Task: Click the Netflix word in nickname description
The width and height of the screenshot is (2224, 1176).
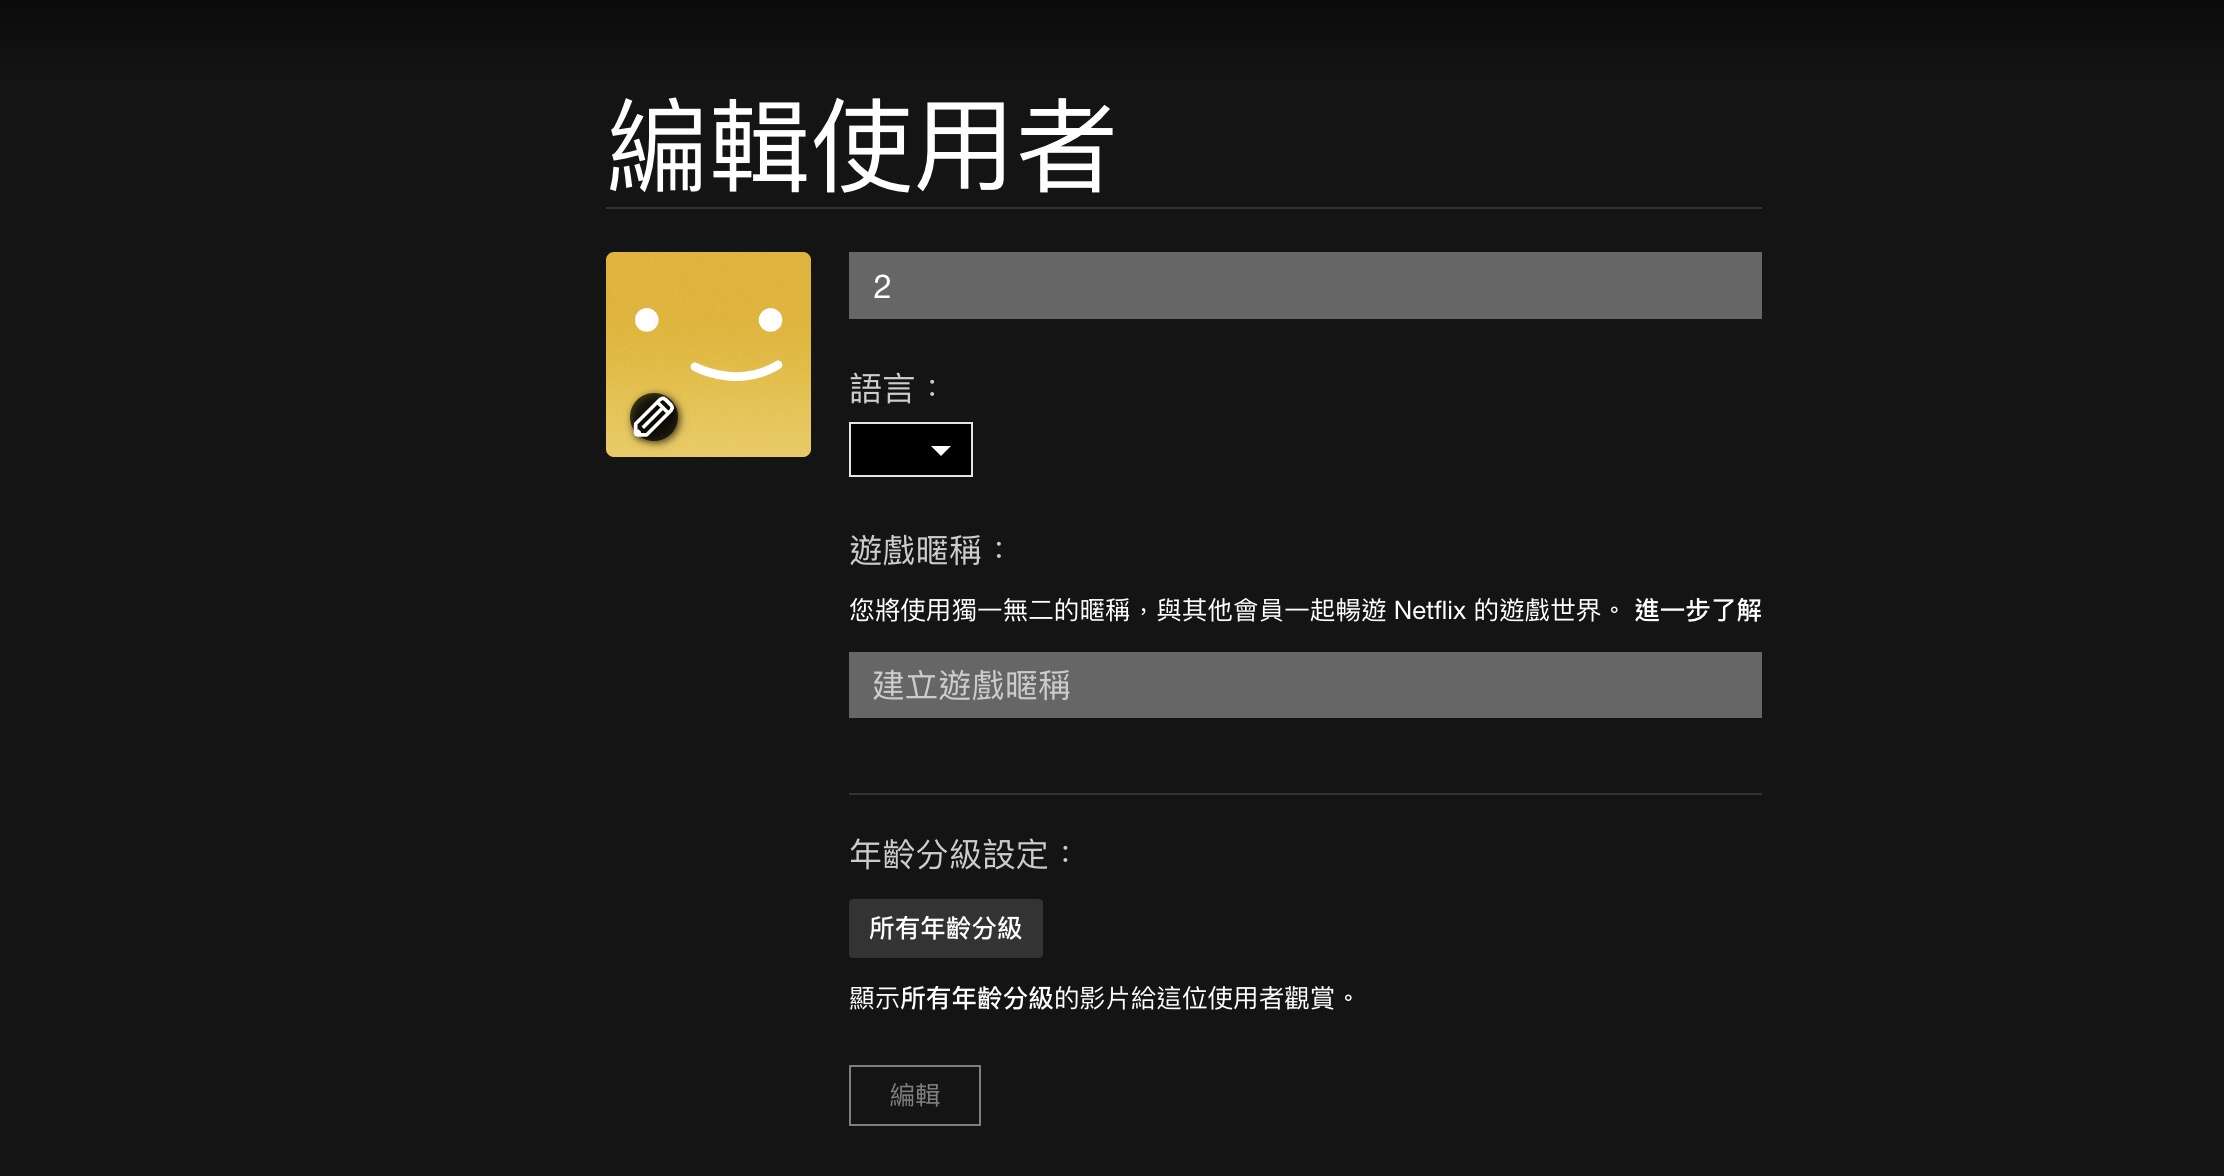Action: coord(1429,610)
